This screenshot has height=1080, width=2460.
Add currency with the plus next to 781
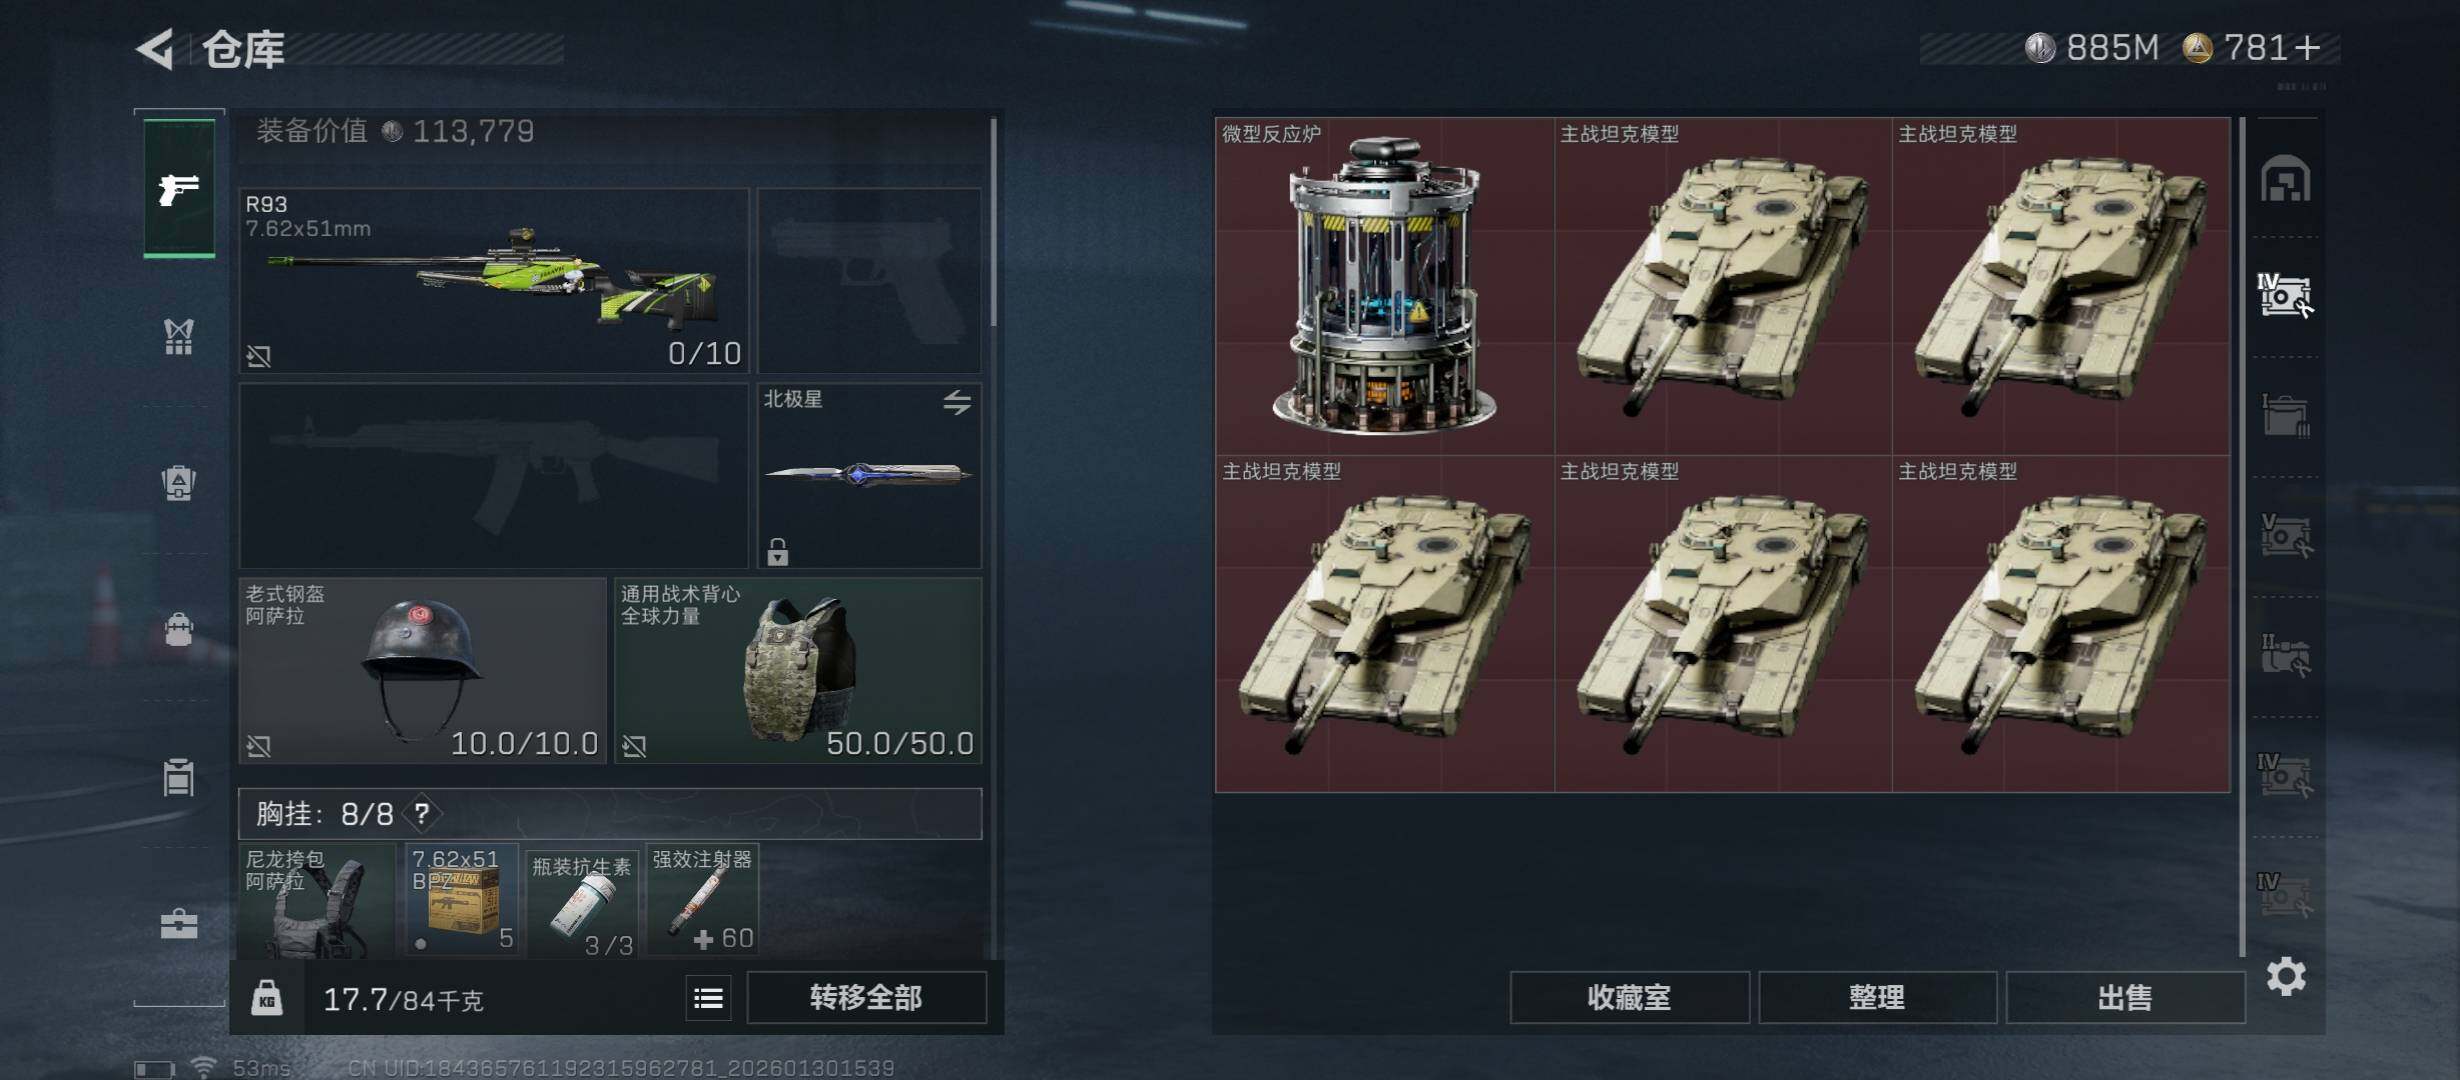[2307, 48]
